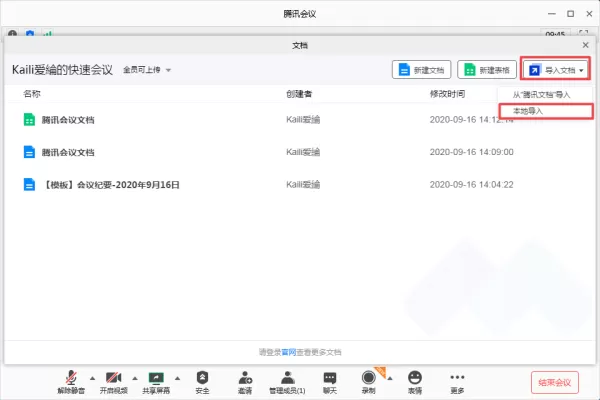Start meeting recording
Screen dimensions: 600x400
click(368, 382)
